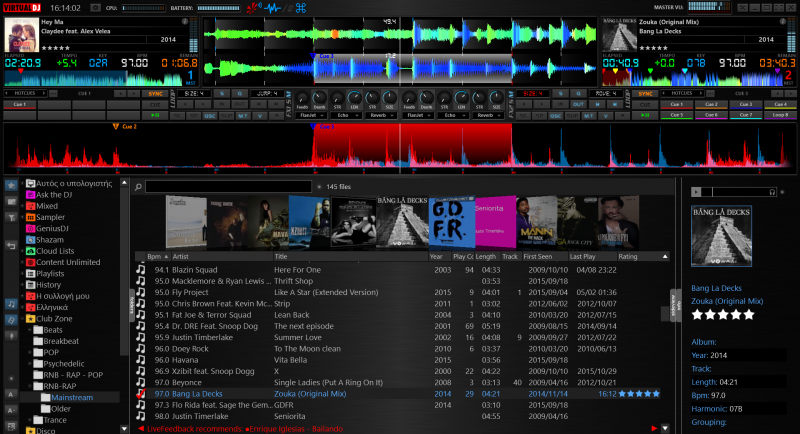Open deck 2 FlanJet effect dropdown
This screenshot has height=434, width=800.
point(416,116)
